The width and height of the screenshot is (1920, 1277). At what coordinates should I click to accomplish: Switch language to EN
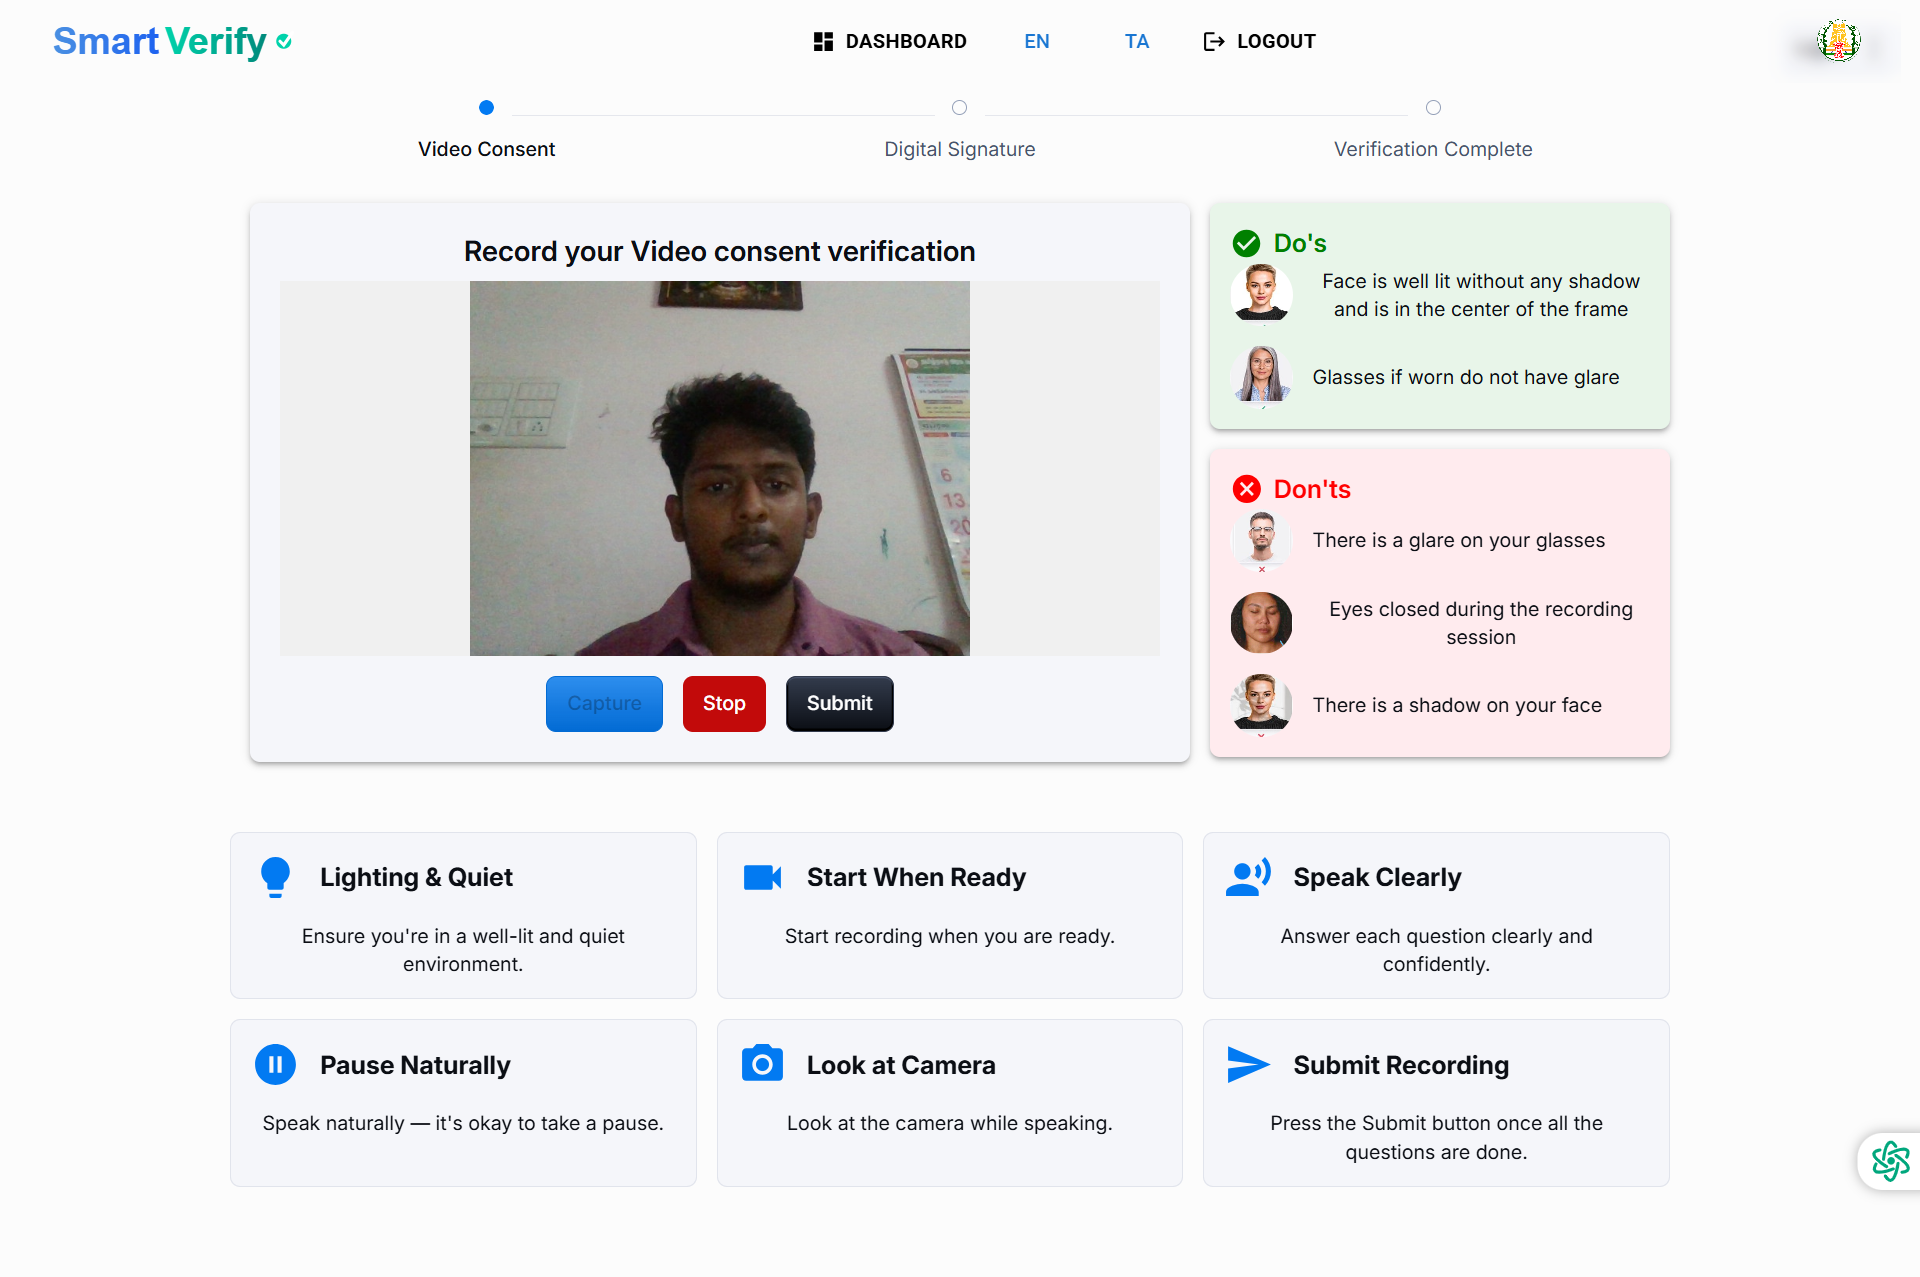coord(1036,41)
